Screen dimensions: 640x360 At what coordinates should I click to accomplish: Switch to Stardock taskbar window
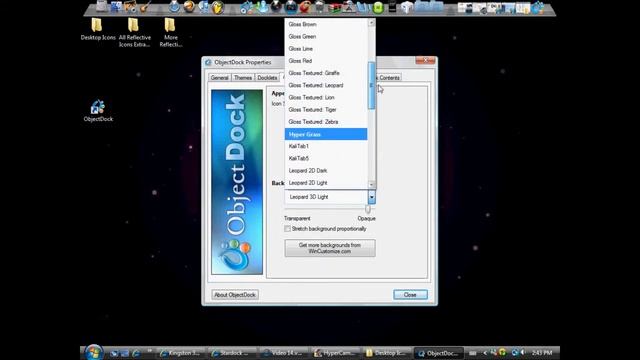(x=232, y=353)
